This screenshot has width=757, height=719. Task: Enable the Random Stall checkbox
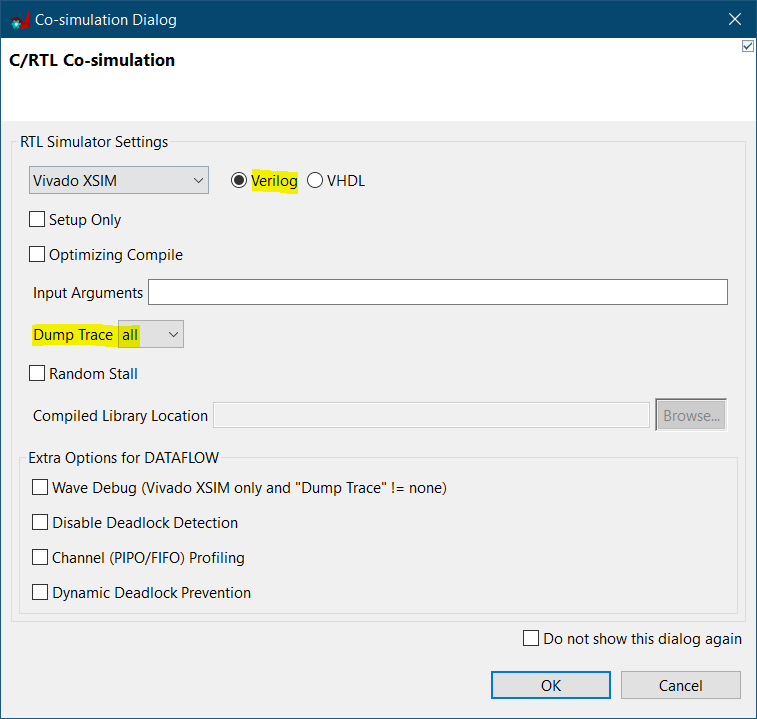pos(37,373)
